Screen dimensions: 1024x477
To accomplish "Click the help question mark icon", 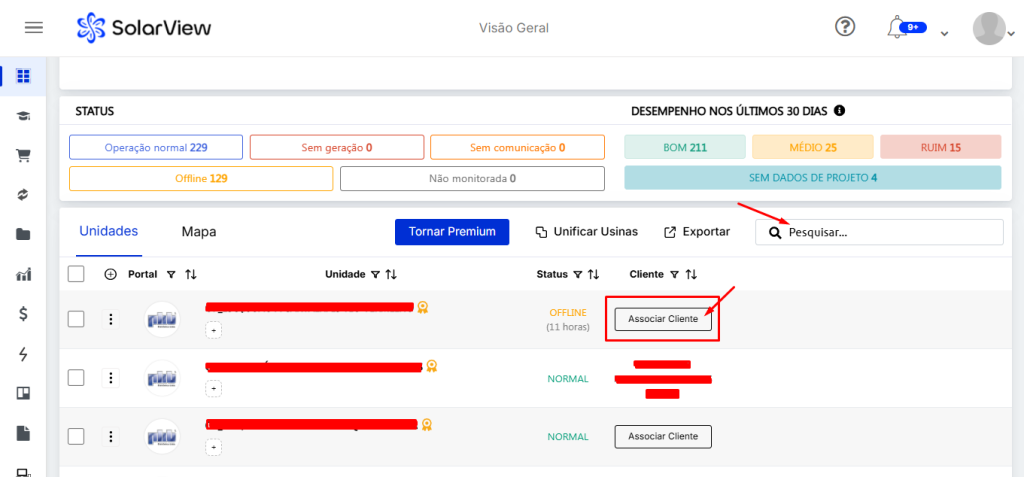I will (x=845, y=27).
